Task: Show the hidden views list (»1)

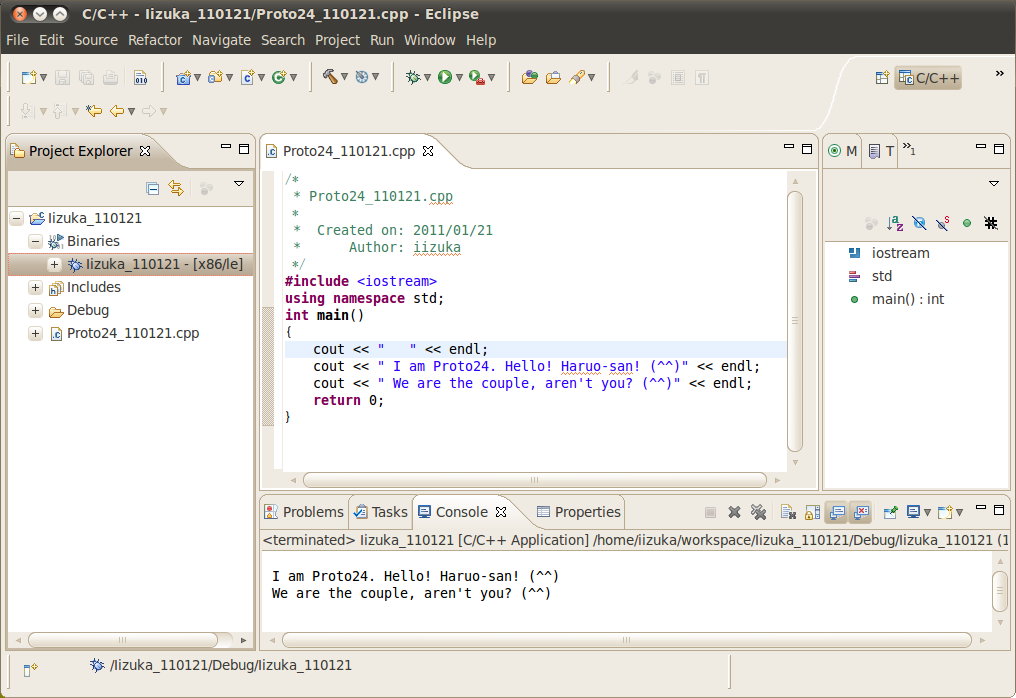Action: pos(909,149)
